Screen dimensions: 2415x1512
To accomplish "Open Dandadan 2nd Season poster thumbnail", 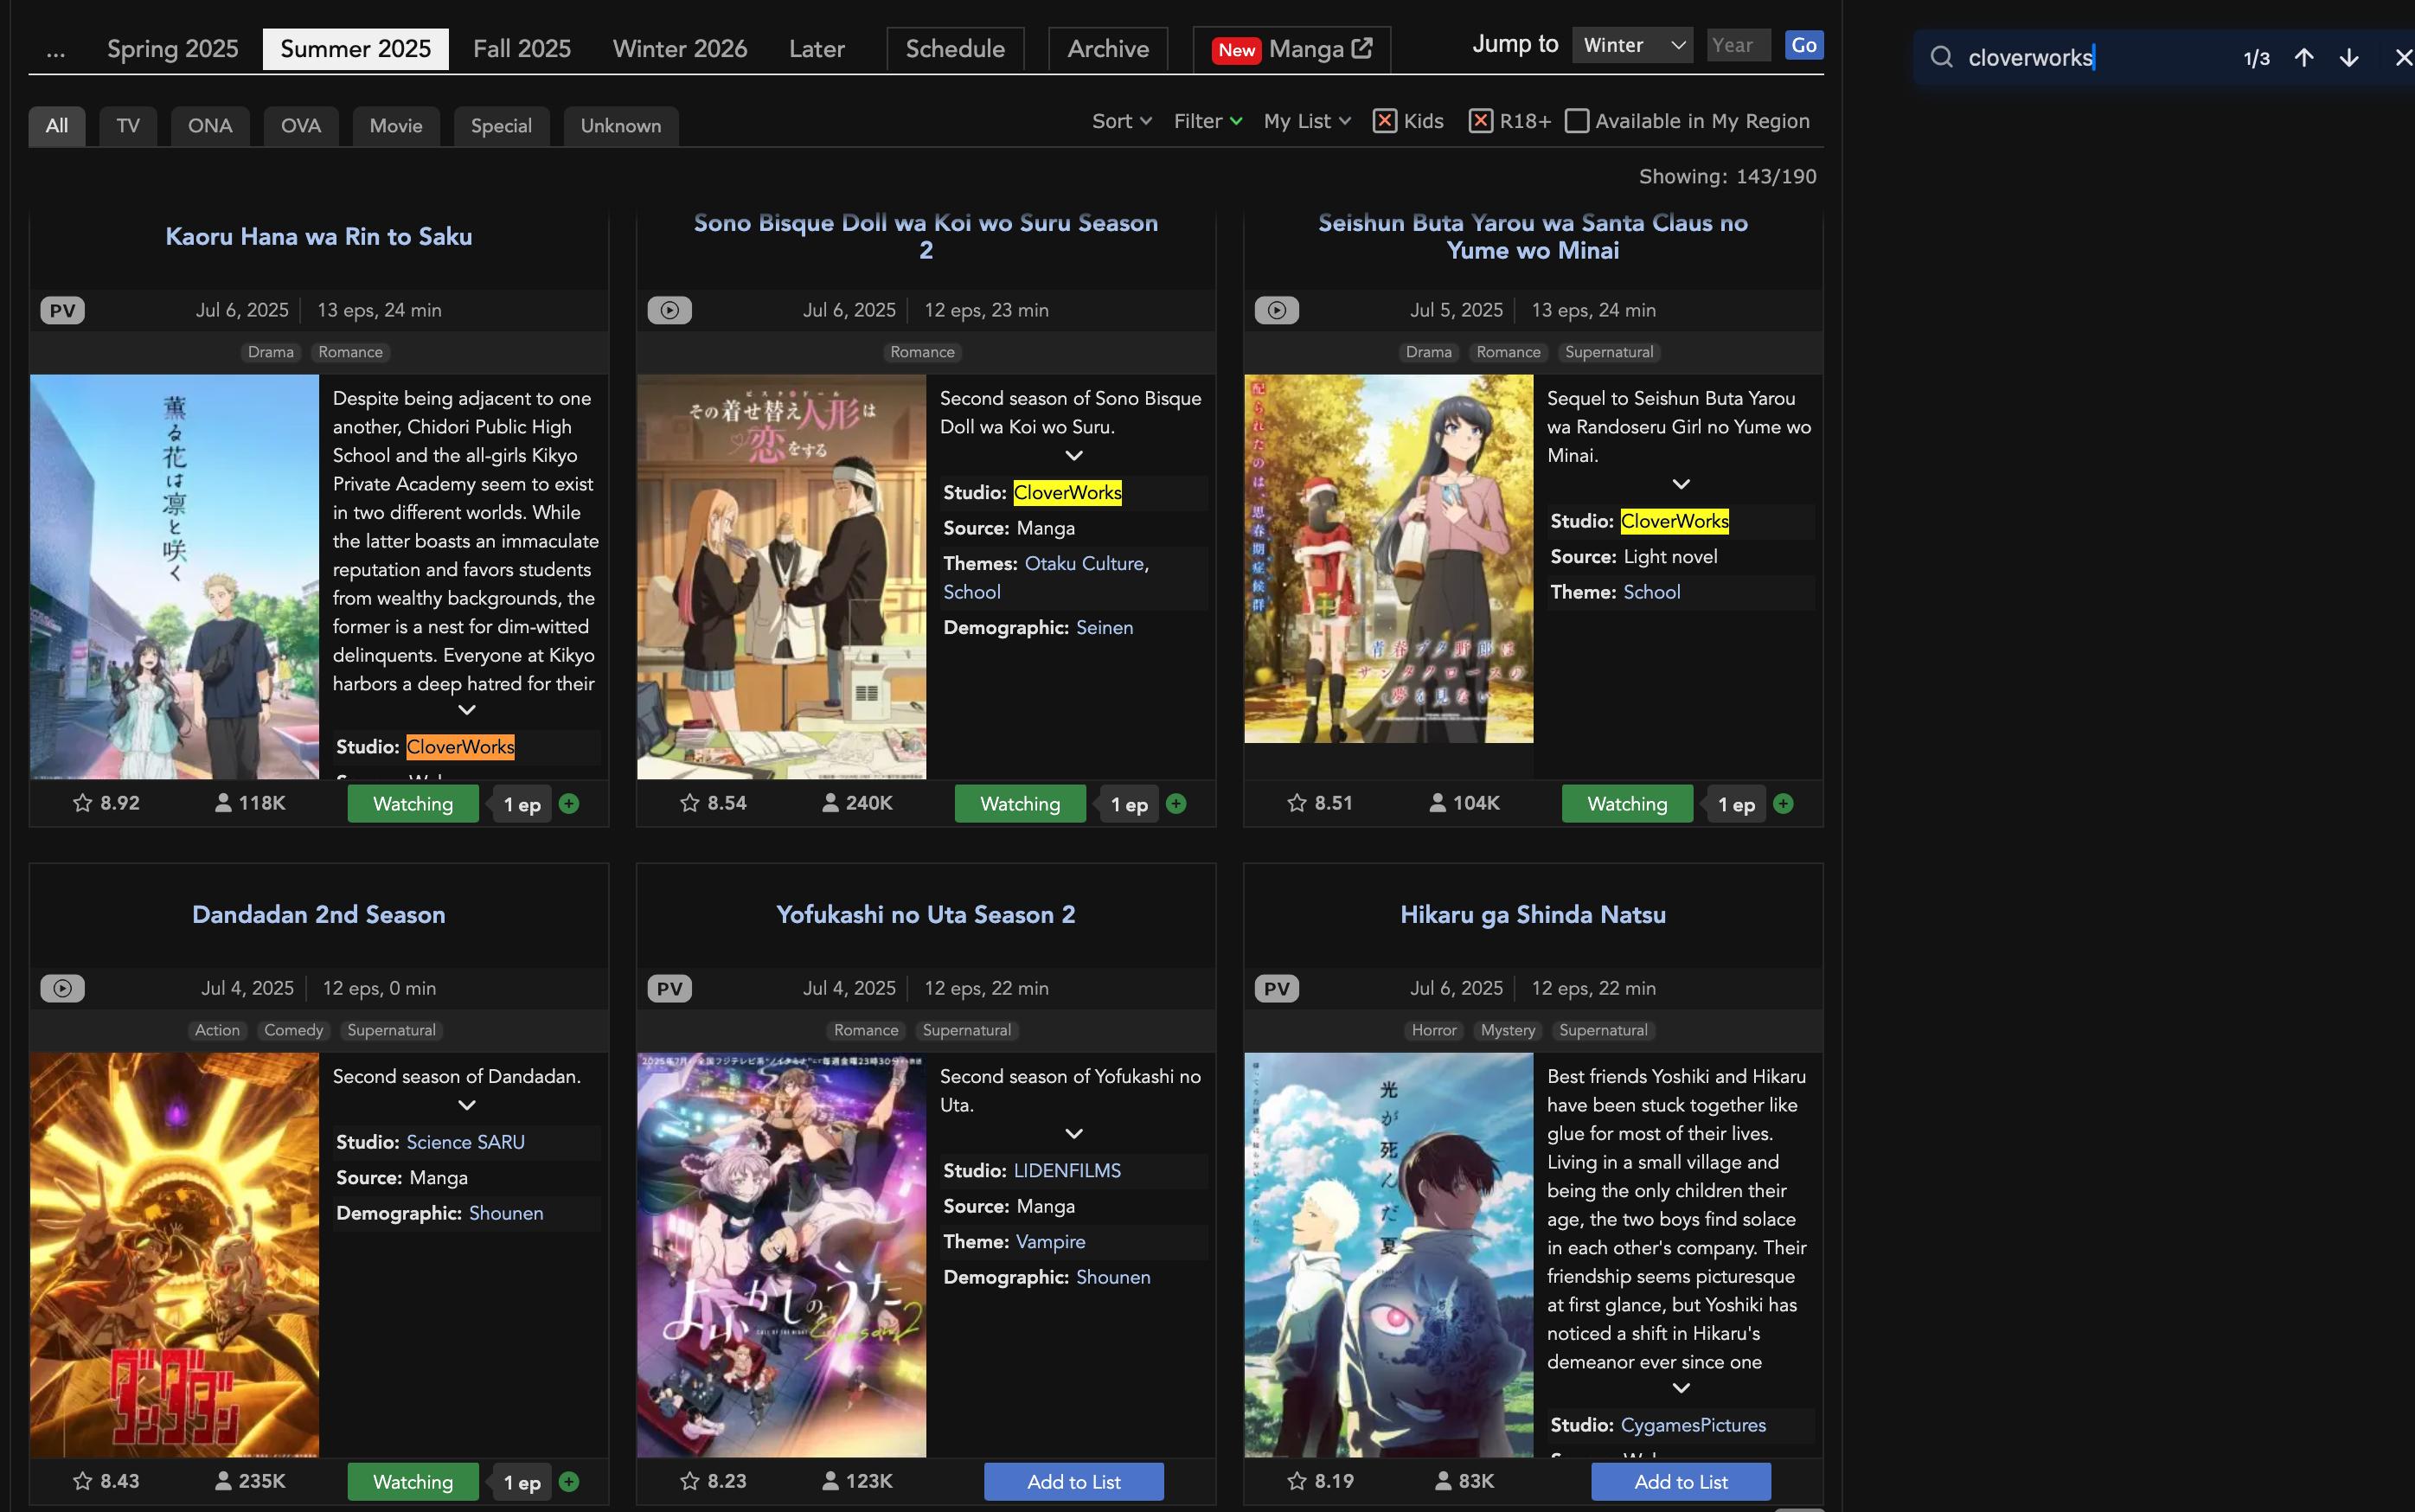I will tap(174, 1254).
